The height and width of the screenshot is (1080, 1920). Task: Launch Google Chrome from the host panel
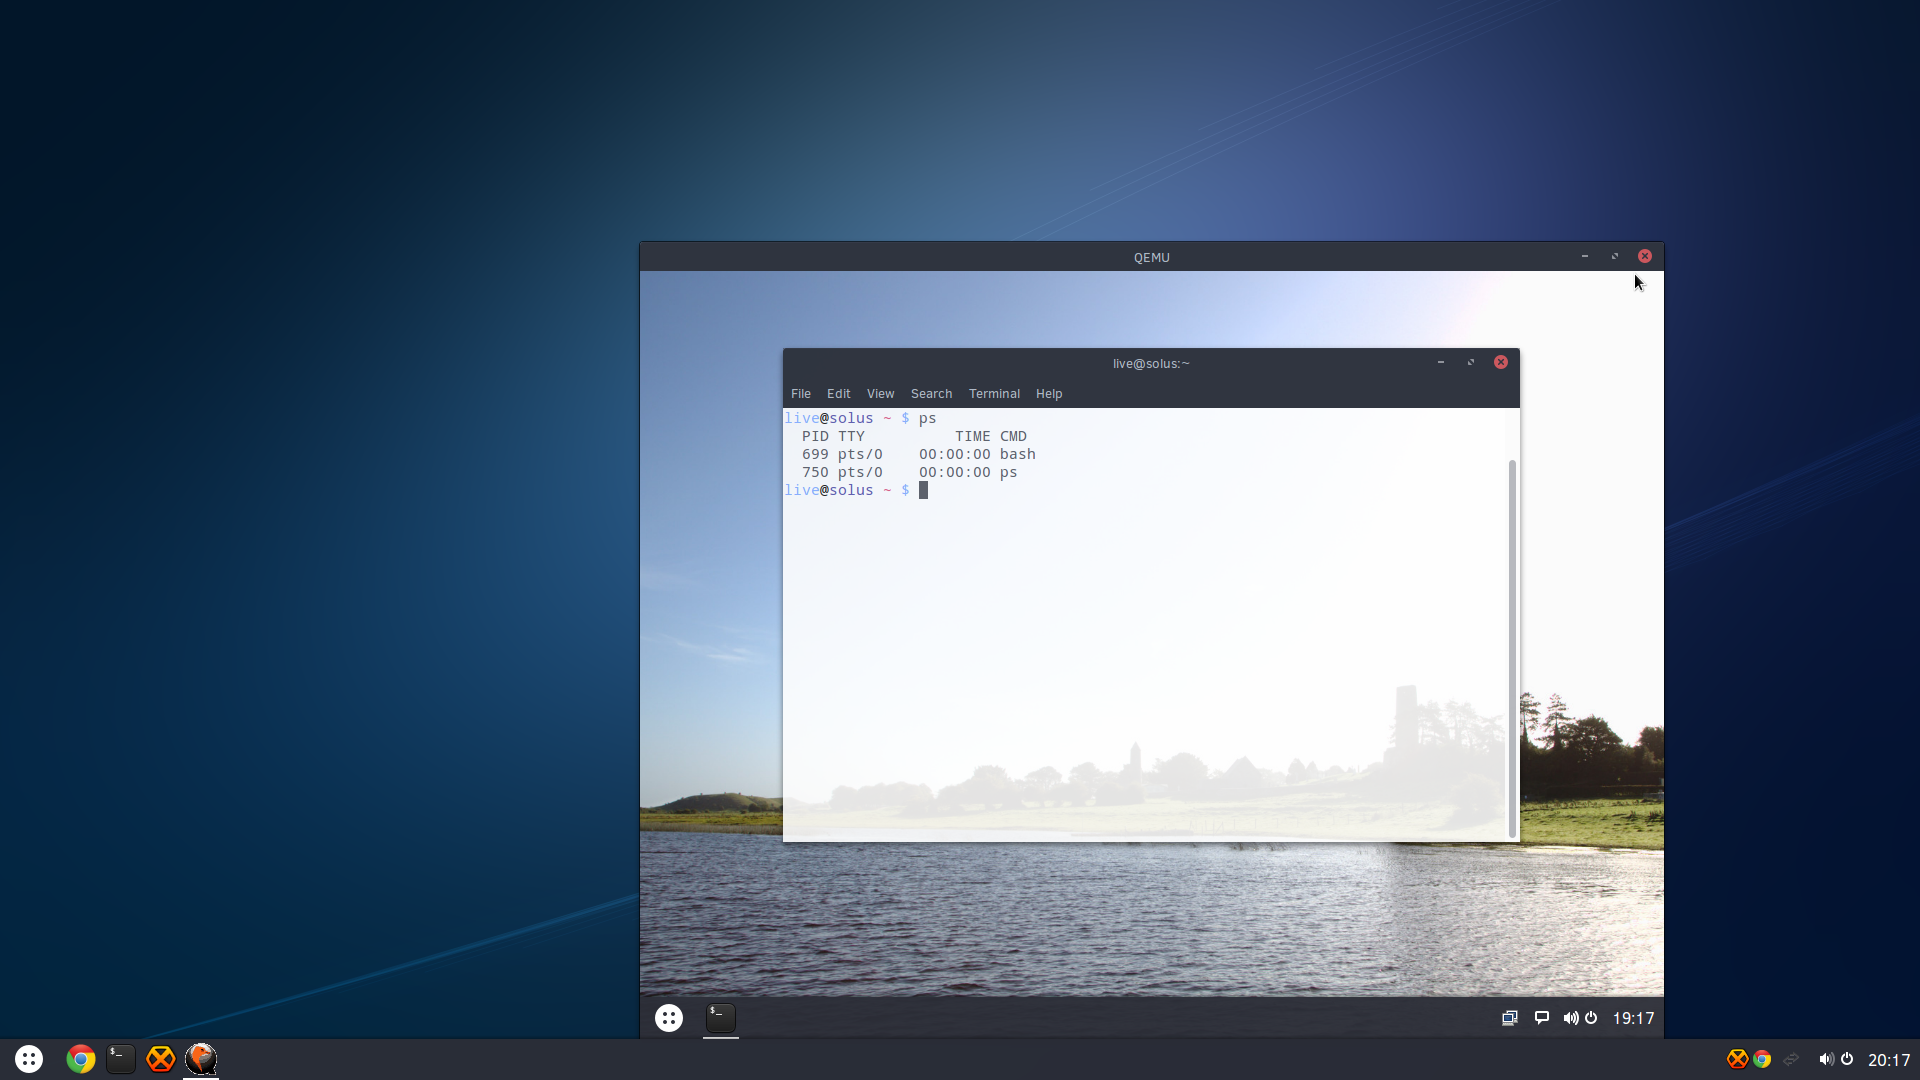(x=81, y=1059)
